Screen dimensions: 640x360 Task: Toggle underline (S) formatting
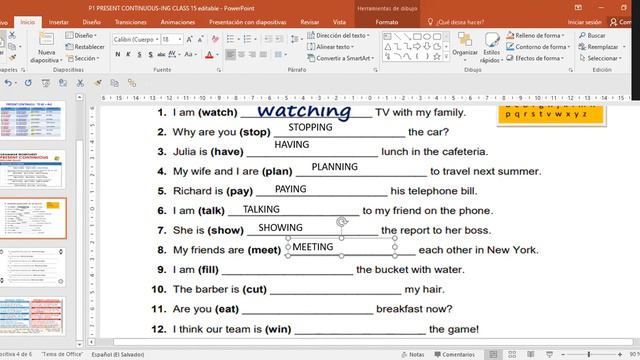(x=140, y=54)
